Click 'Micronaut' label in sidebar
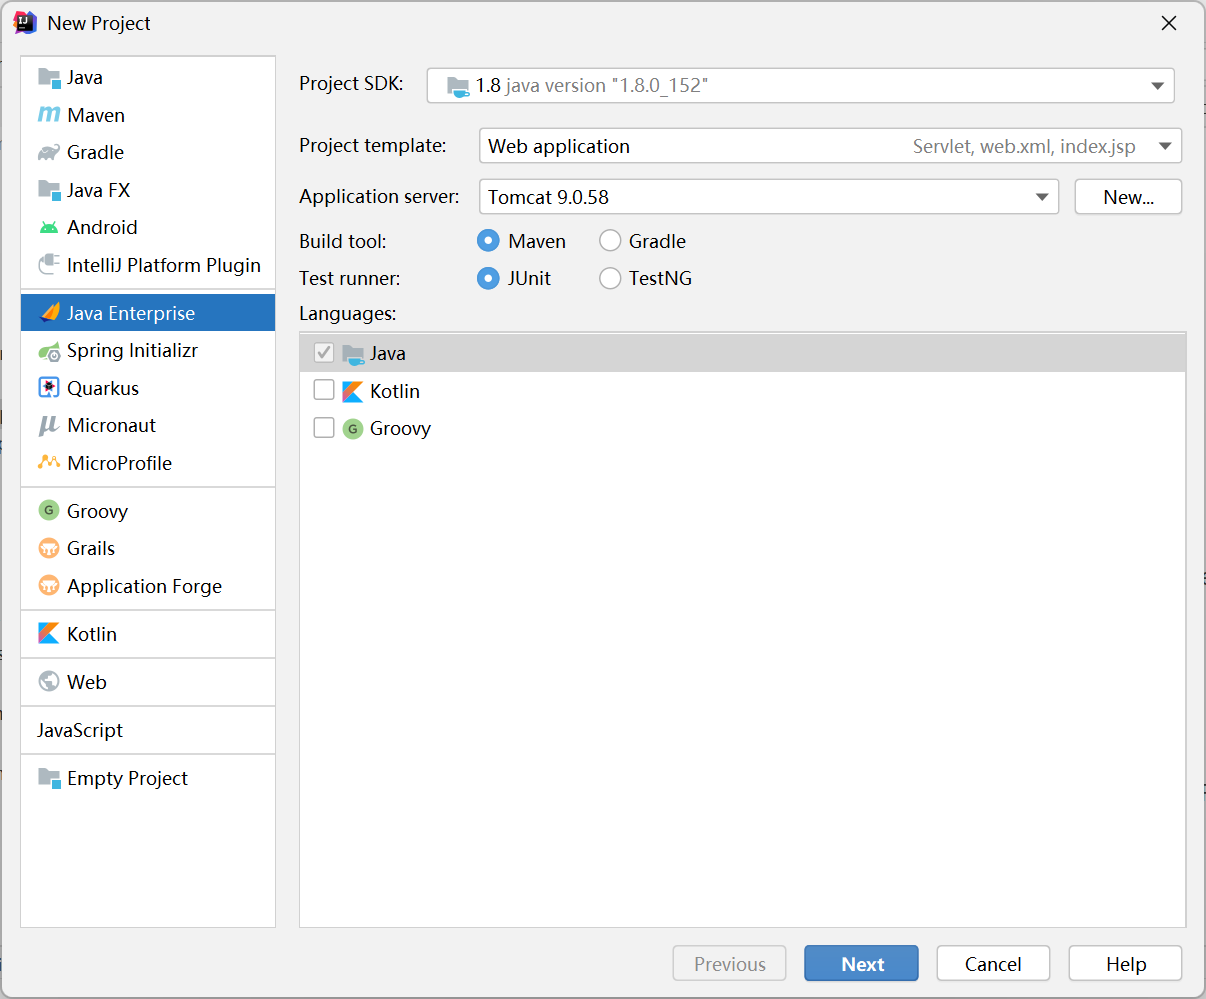The image size is (1206, 999). tap(111, 426)
